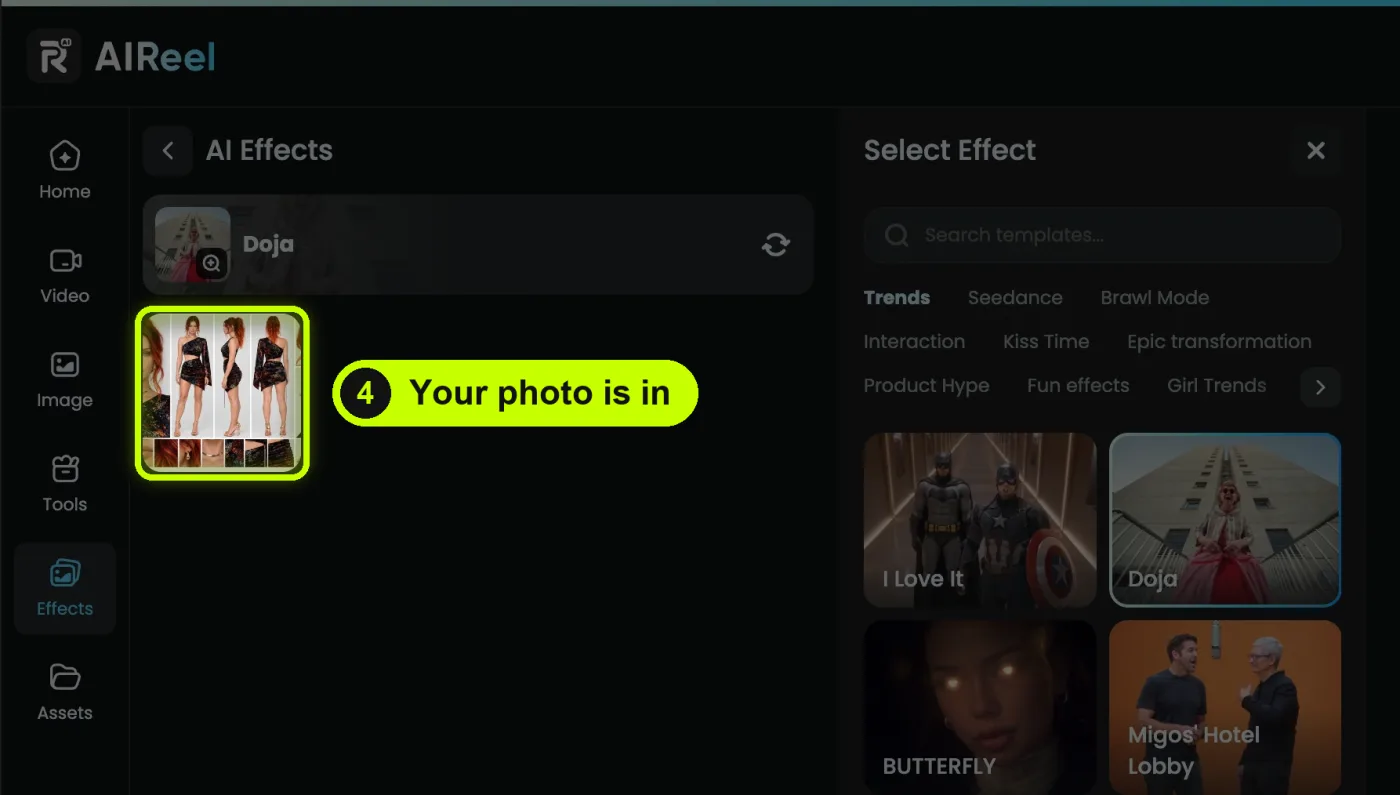Image resolution: width=1400 pixels, height=795 pixels.
Task: Open the uploaded outfit photo thumbnail
Action: (222, 392)
